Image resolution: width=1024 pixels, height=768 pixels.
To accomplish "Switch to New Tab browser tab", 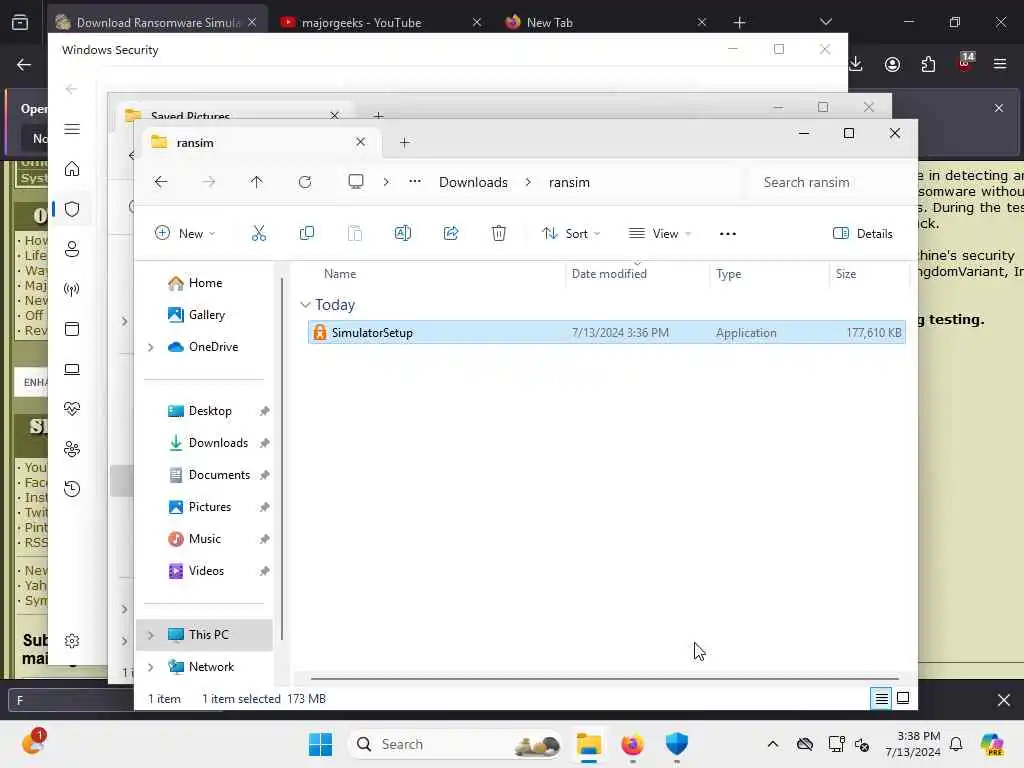I will 606,22.
